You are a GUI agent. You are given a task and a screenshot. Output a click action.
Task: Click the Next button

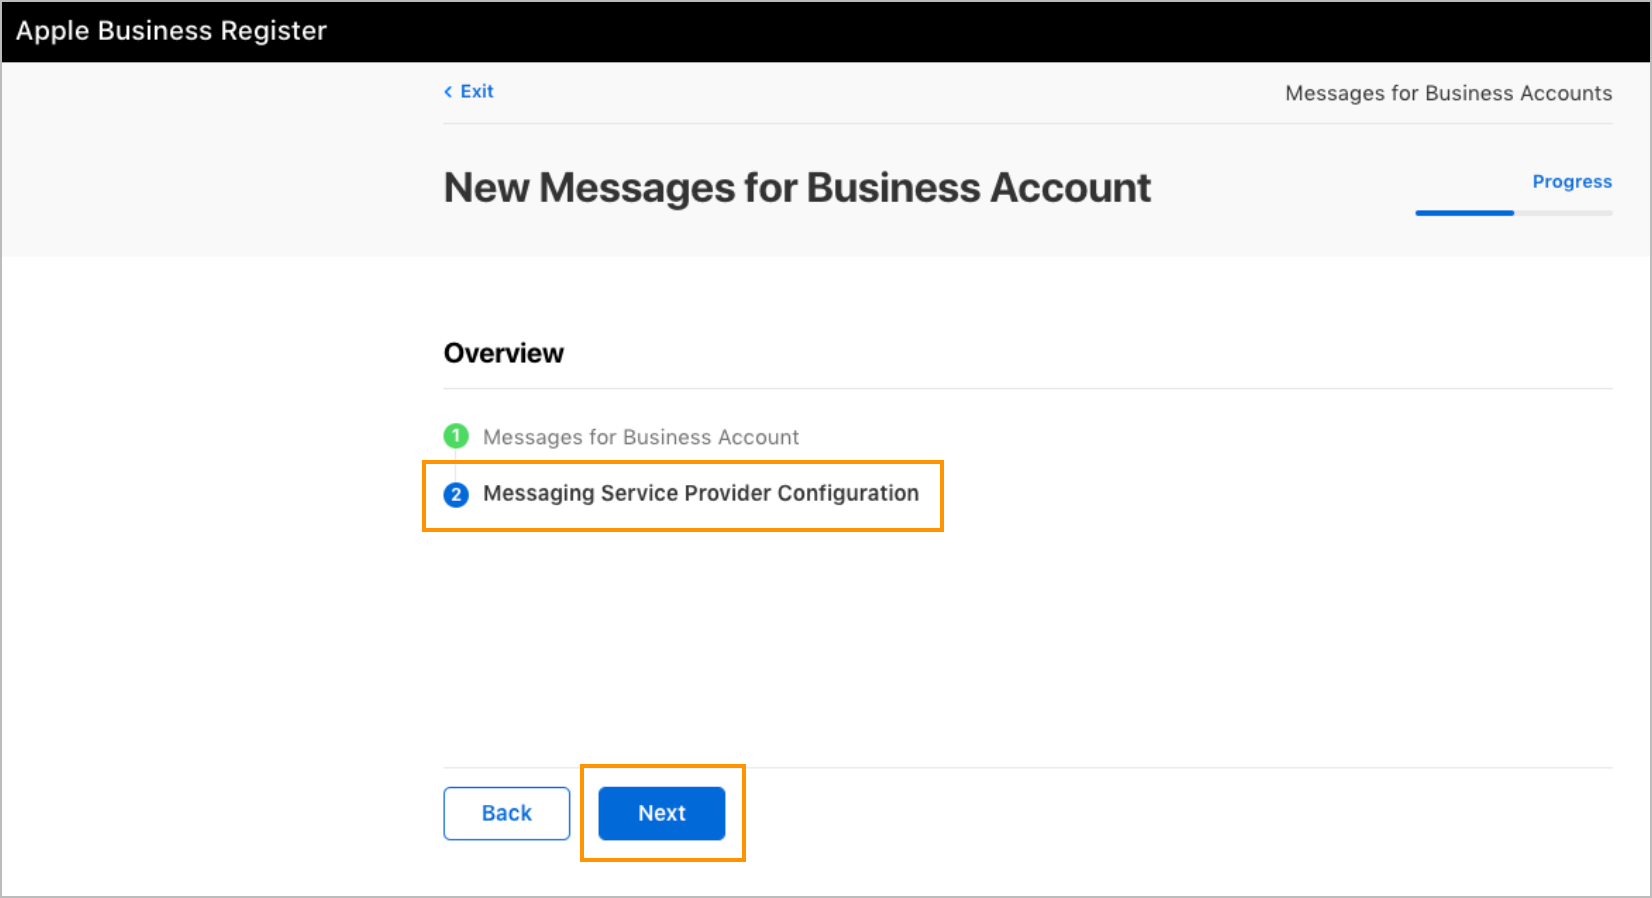pos(662,813)
